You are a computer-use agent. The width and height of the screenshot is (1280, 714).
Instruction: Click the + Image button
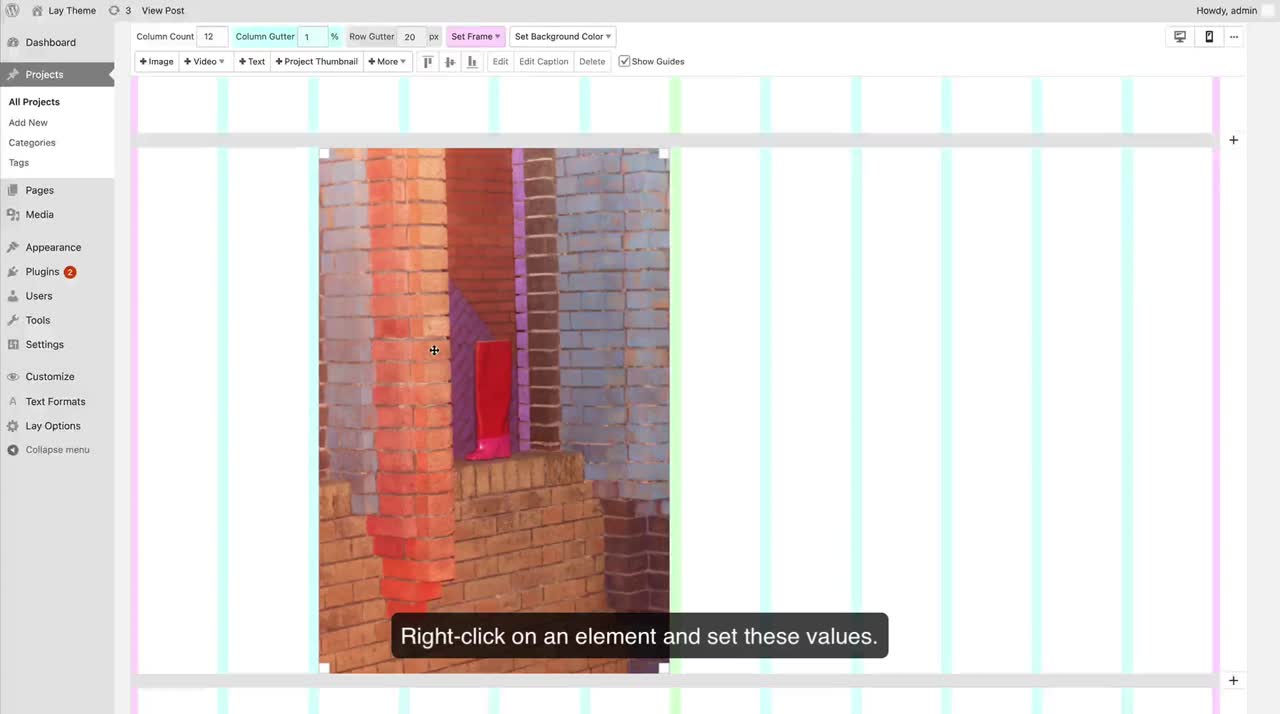tap(157, 61)
